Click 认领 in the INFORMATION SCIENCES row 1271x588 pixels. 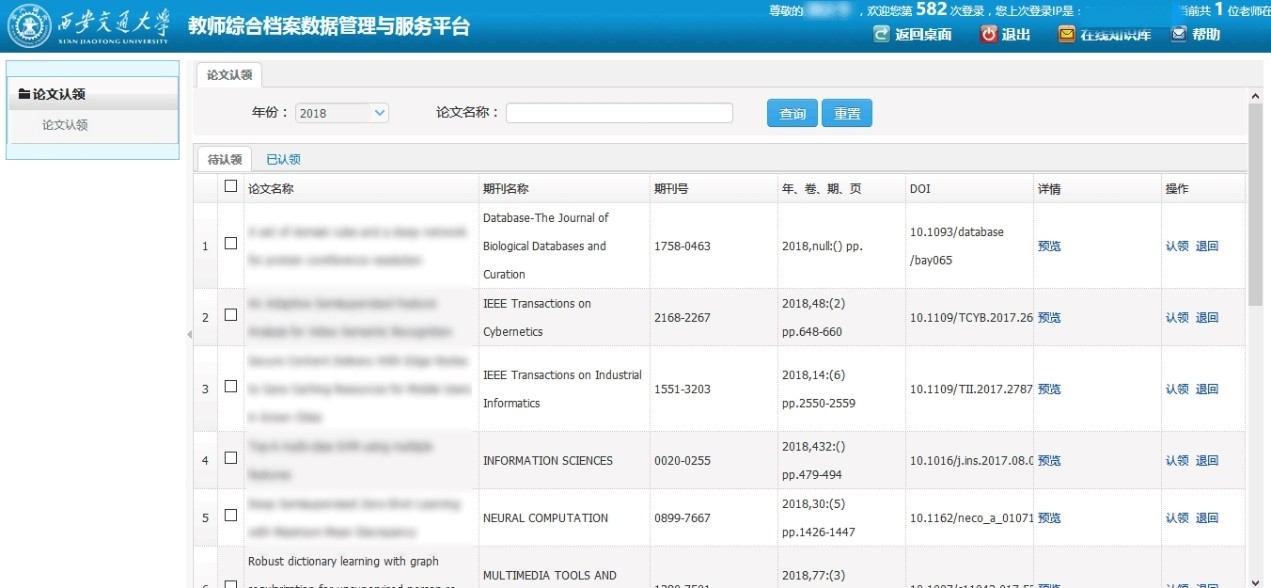[1177, 461]
